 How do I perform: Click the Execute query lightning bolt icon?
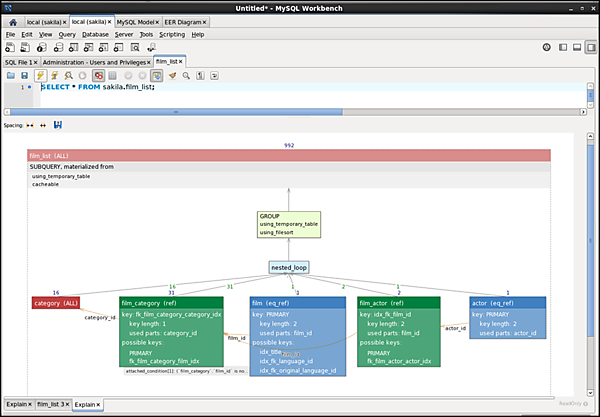point(40,75)
